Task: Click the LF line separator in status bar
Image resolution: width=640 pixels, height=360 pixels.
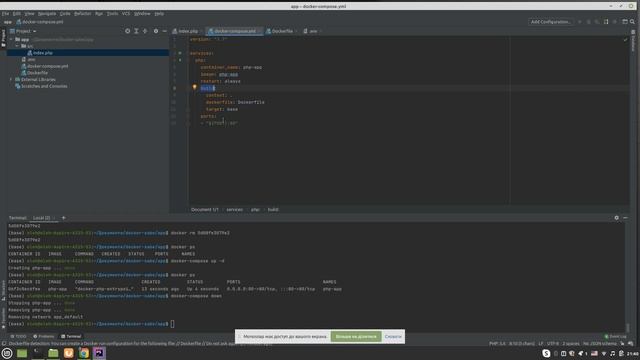Action: (x=541, y=344)
